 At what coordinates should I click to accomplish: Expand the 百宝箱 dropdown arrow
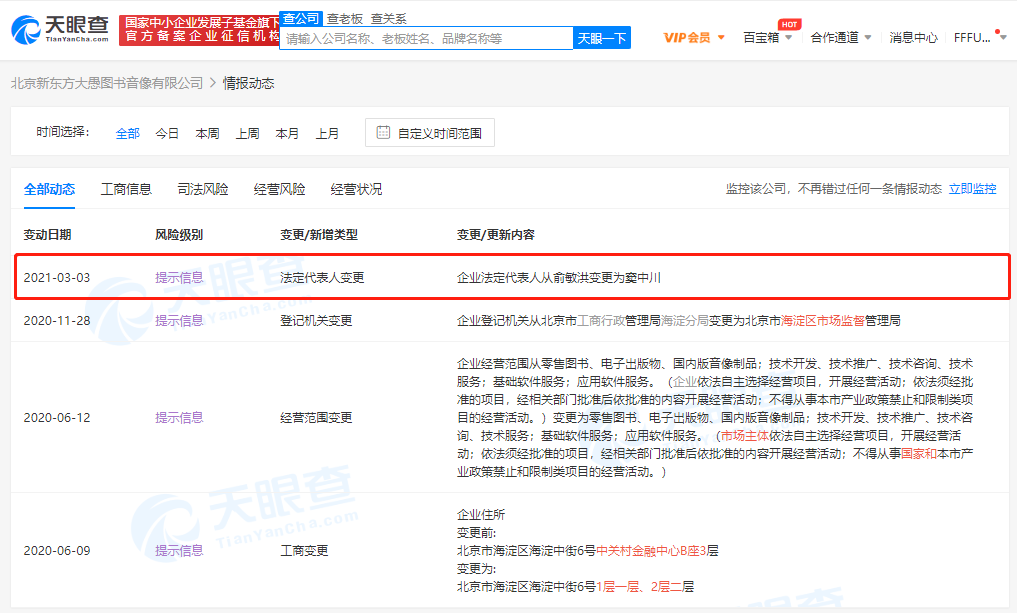click(x=789, y=38)
